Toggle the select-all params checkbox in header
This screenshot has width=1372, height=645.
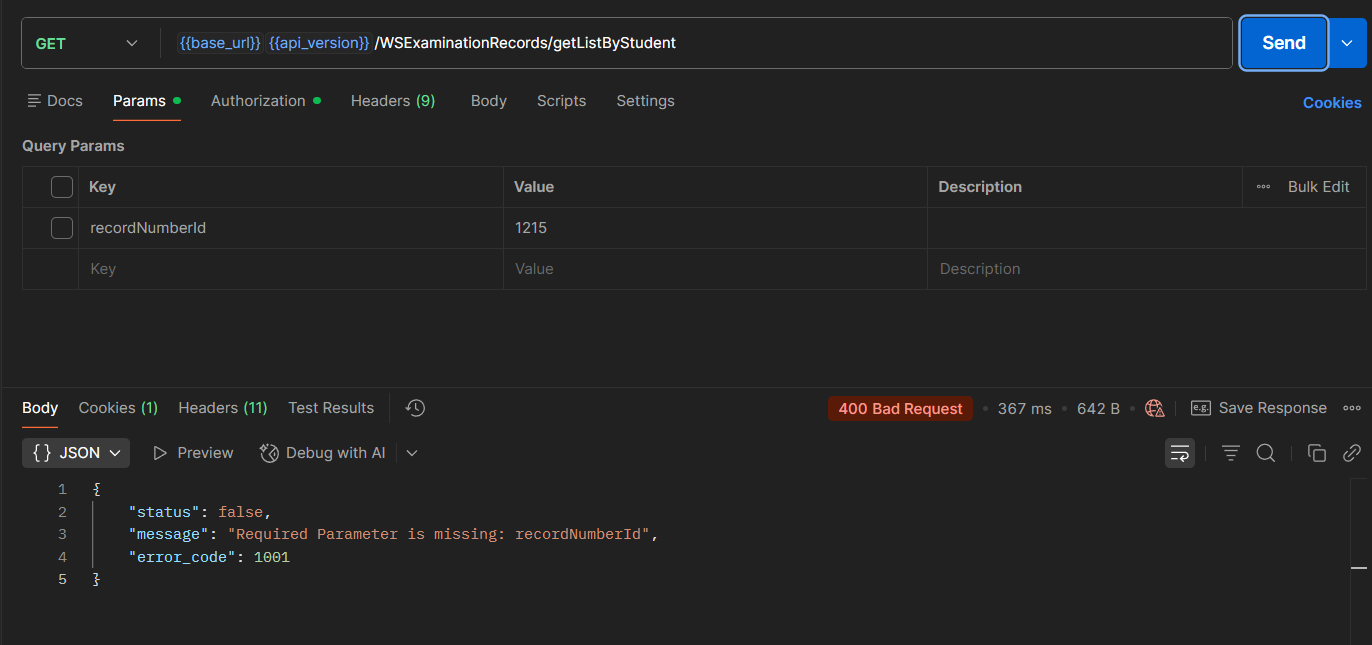[62, 187]
